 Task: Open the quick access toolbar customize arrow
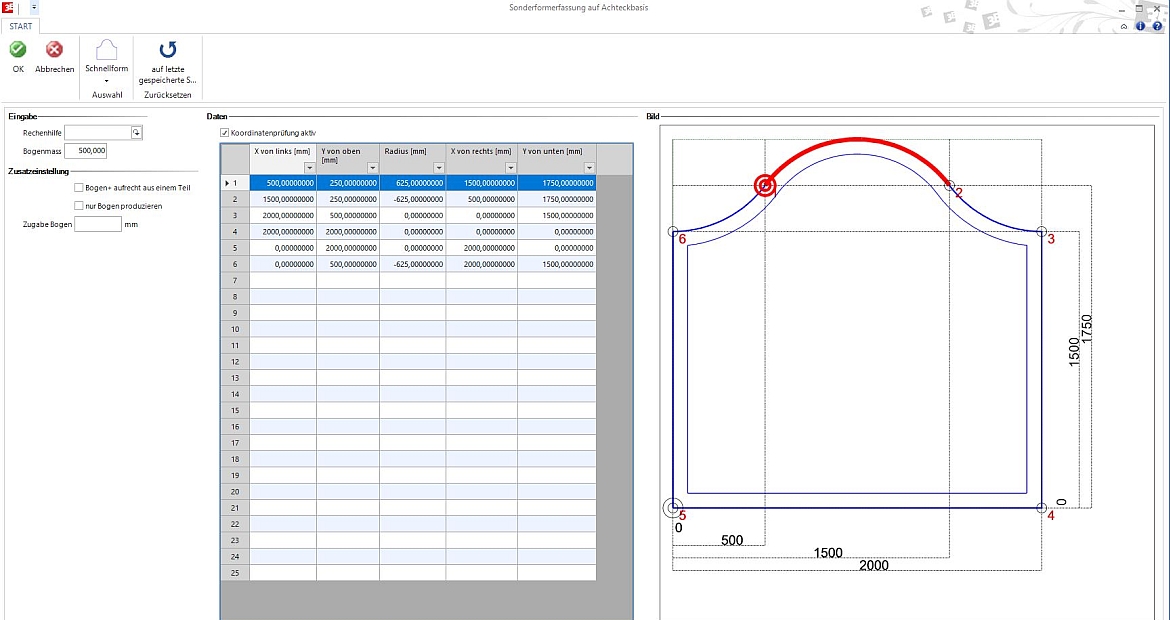point(34,8)
